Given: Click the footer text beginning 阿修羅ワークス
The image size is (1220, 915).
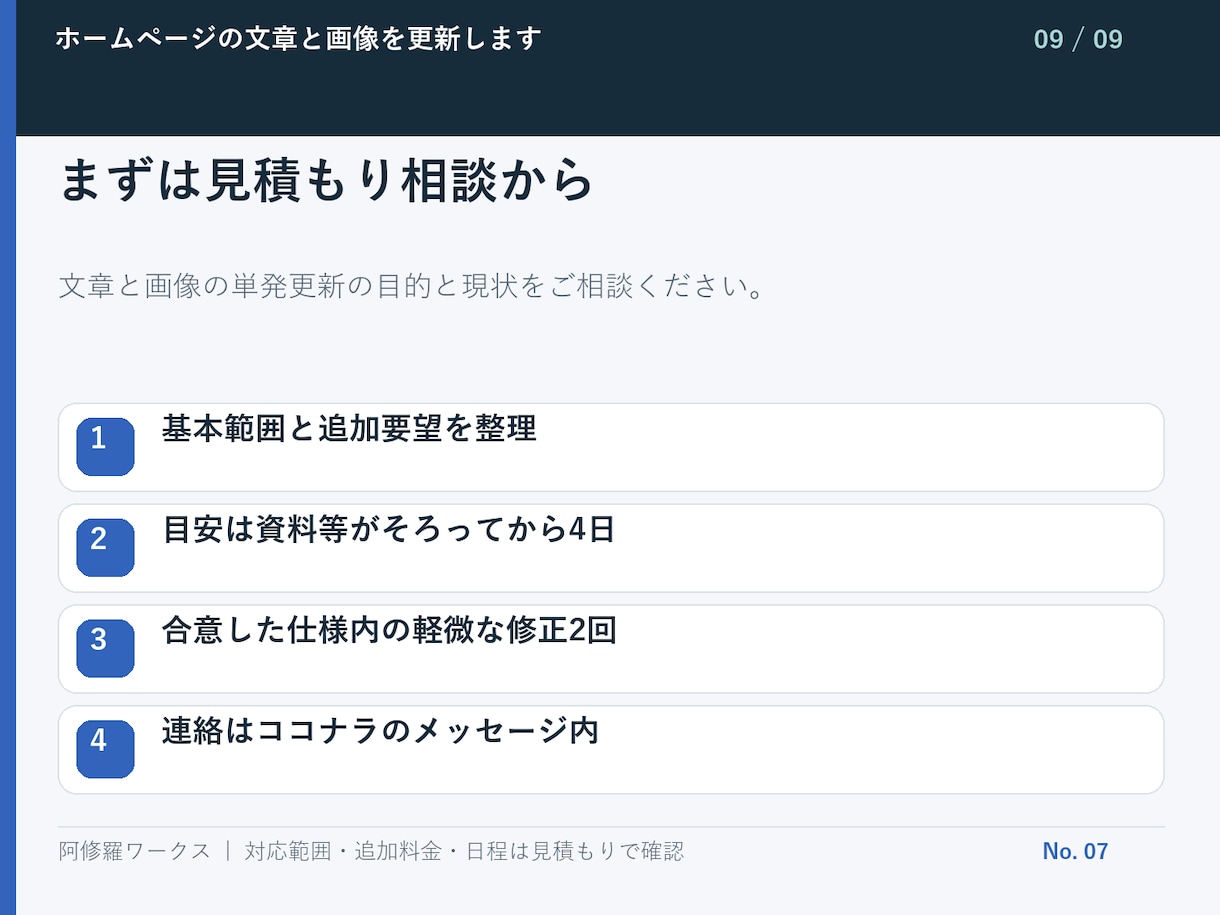Looking at the screenshot, I should (x=371, y=852).
